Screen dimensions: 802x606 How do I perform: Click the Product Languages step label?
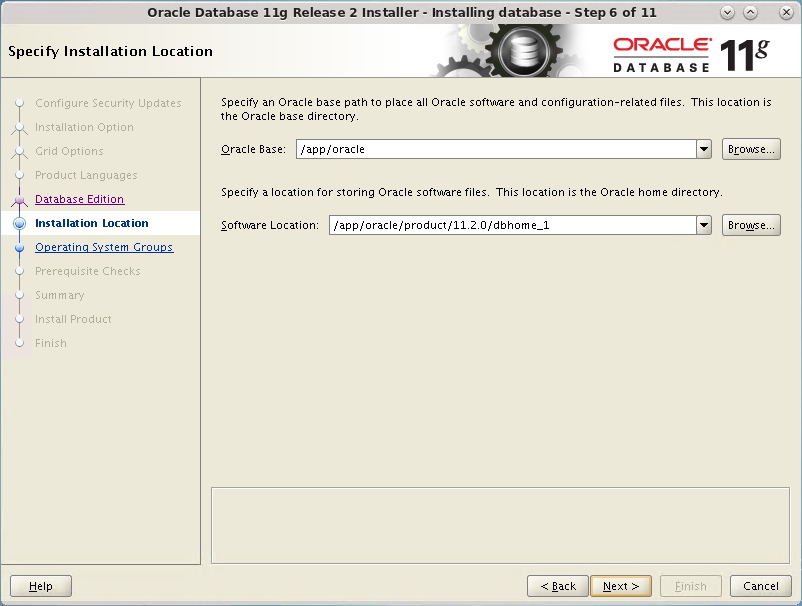(x=86, y=175)
